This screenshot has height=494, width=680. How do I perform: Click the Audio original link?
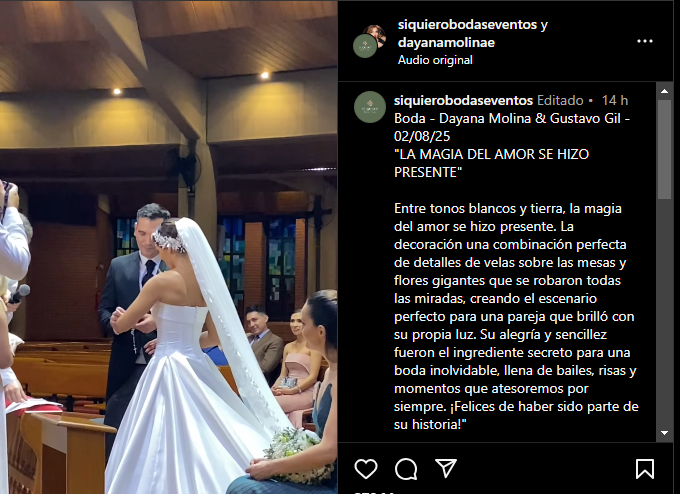pos(435,60)
